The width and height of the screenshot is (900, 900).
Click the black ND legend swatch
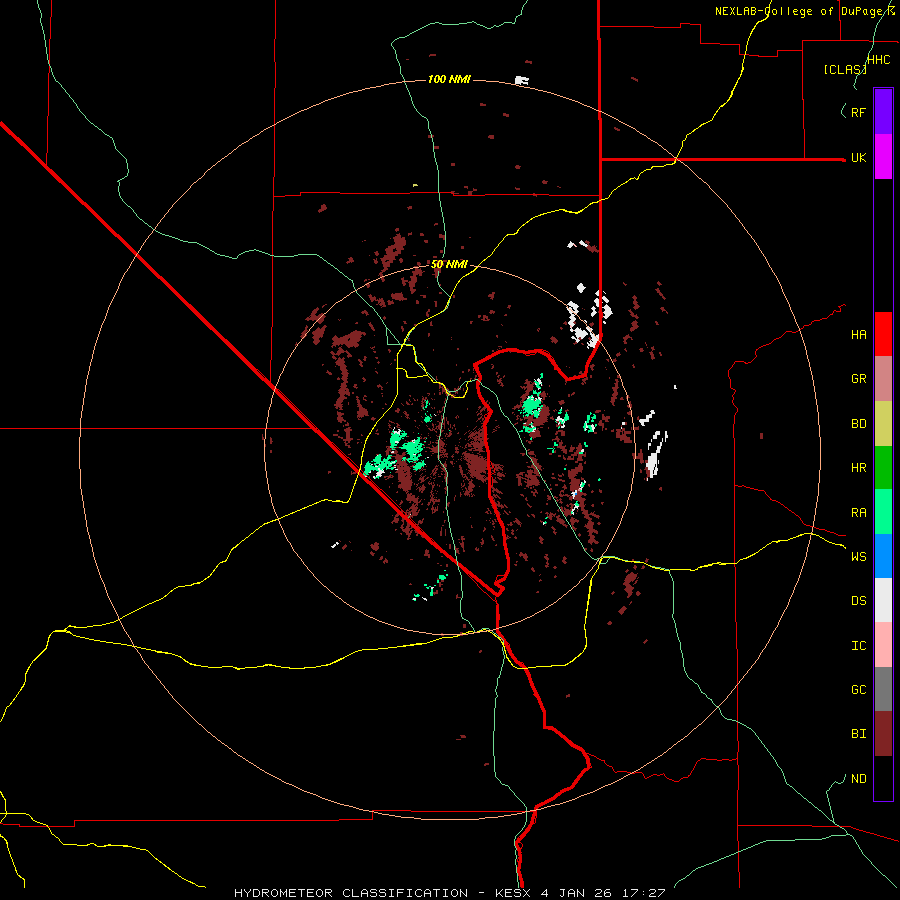click(883, 778)
